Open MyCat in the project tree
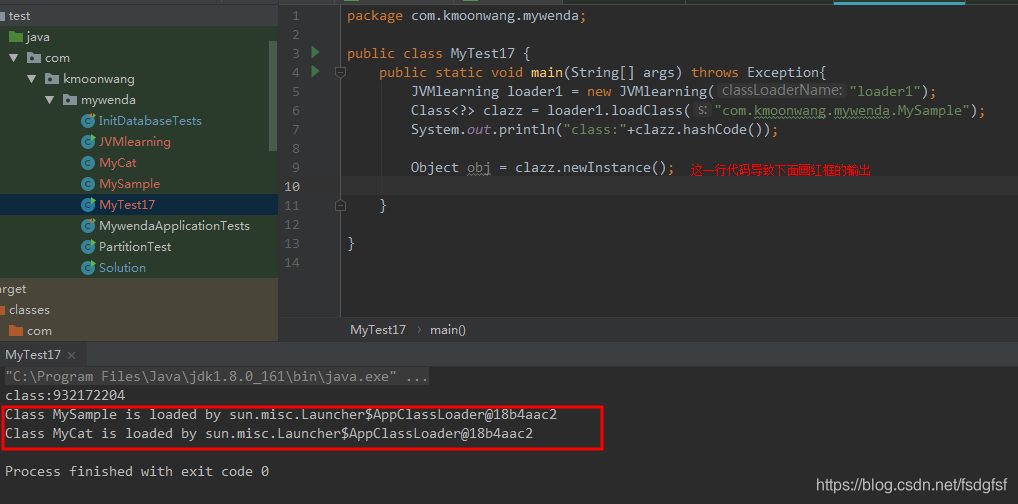The image size is (1018, 504). (x=118, y=162)
